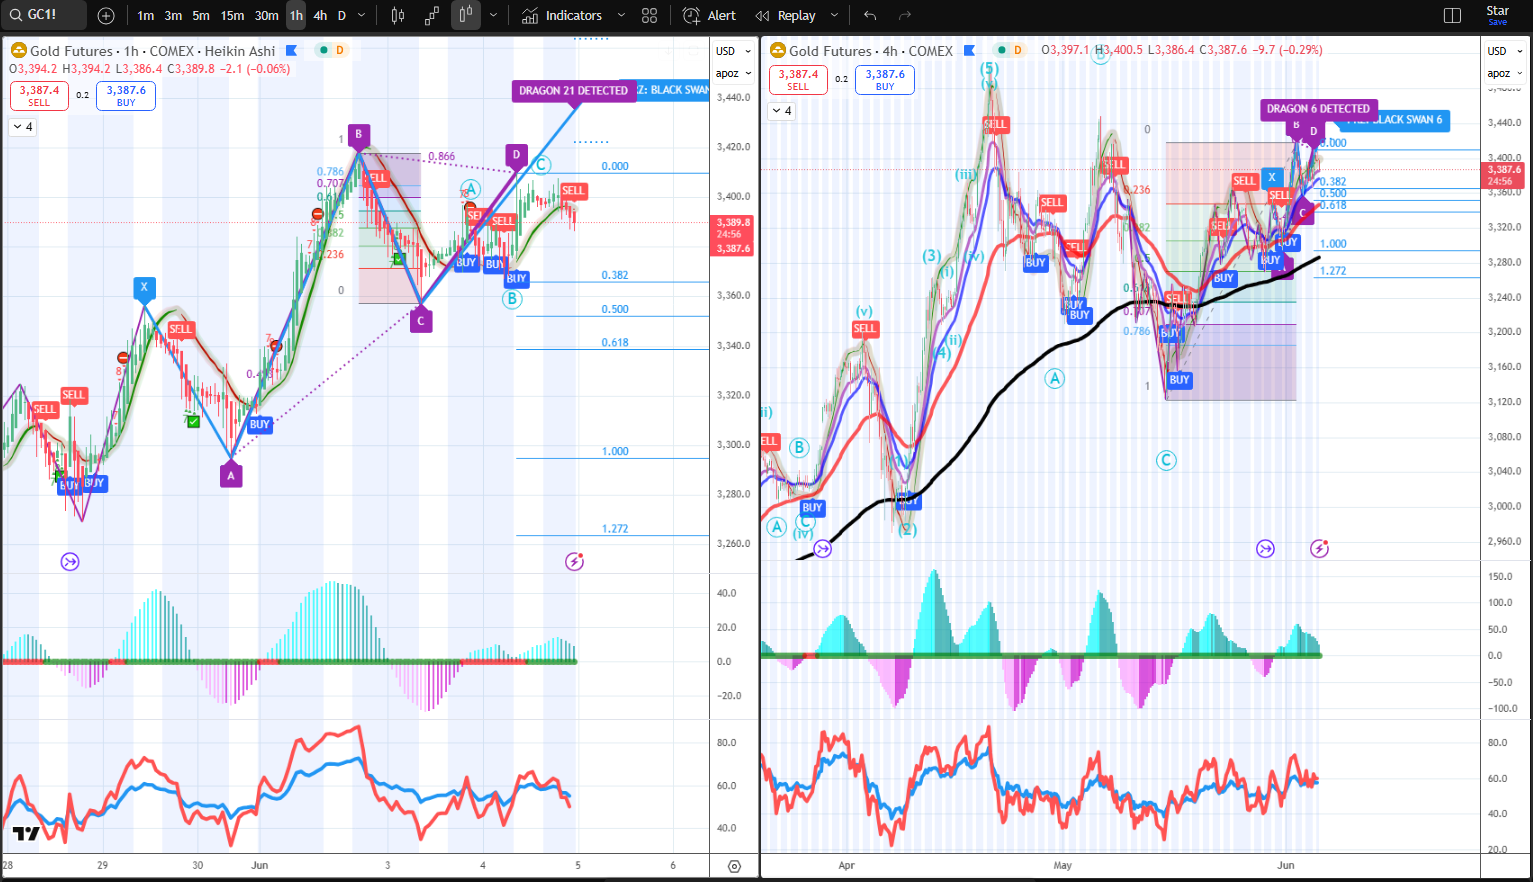Click the Alert clock icon
This screenshot has width=1533, height=882.
click(691, 15)
